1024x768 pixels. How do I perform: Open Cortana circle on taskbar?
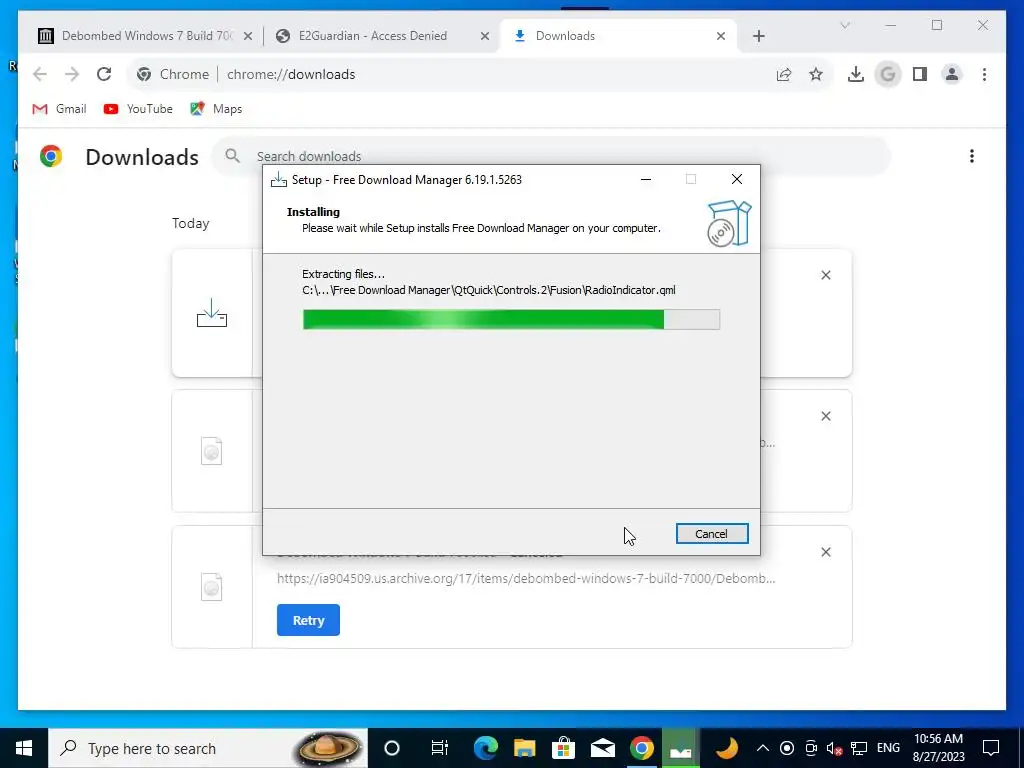[x=392, y=748]
